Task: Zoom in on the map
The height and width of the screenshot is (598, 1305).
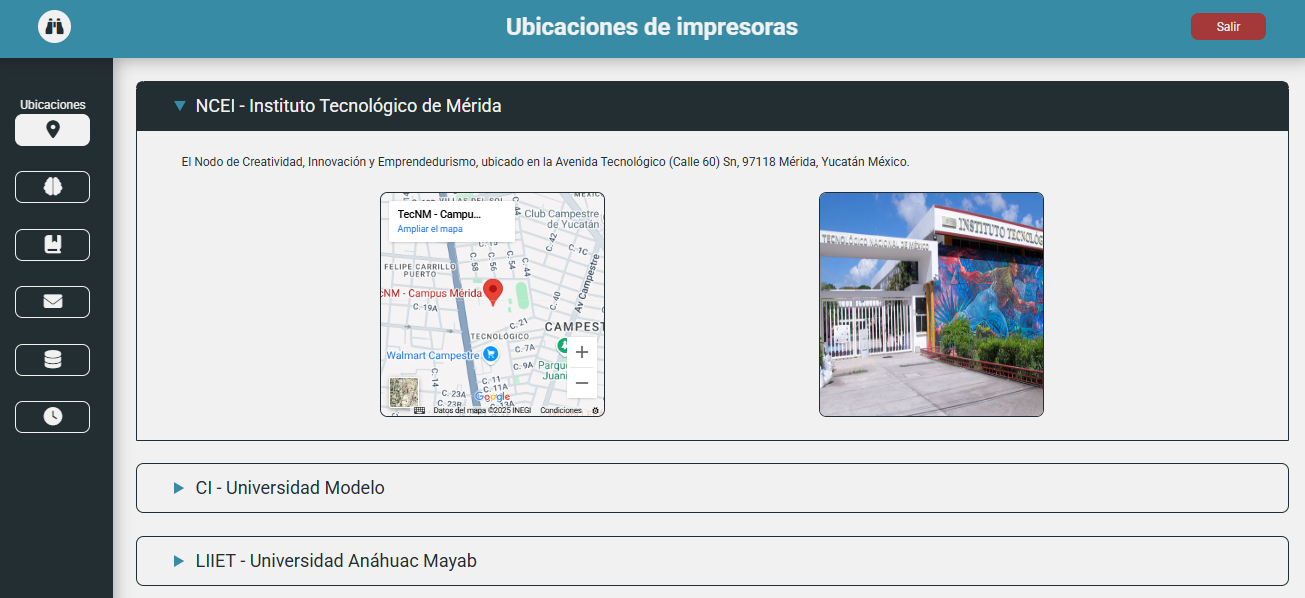Action: [581, 352]
